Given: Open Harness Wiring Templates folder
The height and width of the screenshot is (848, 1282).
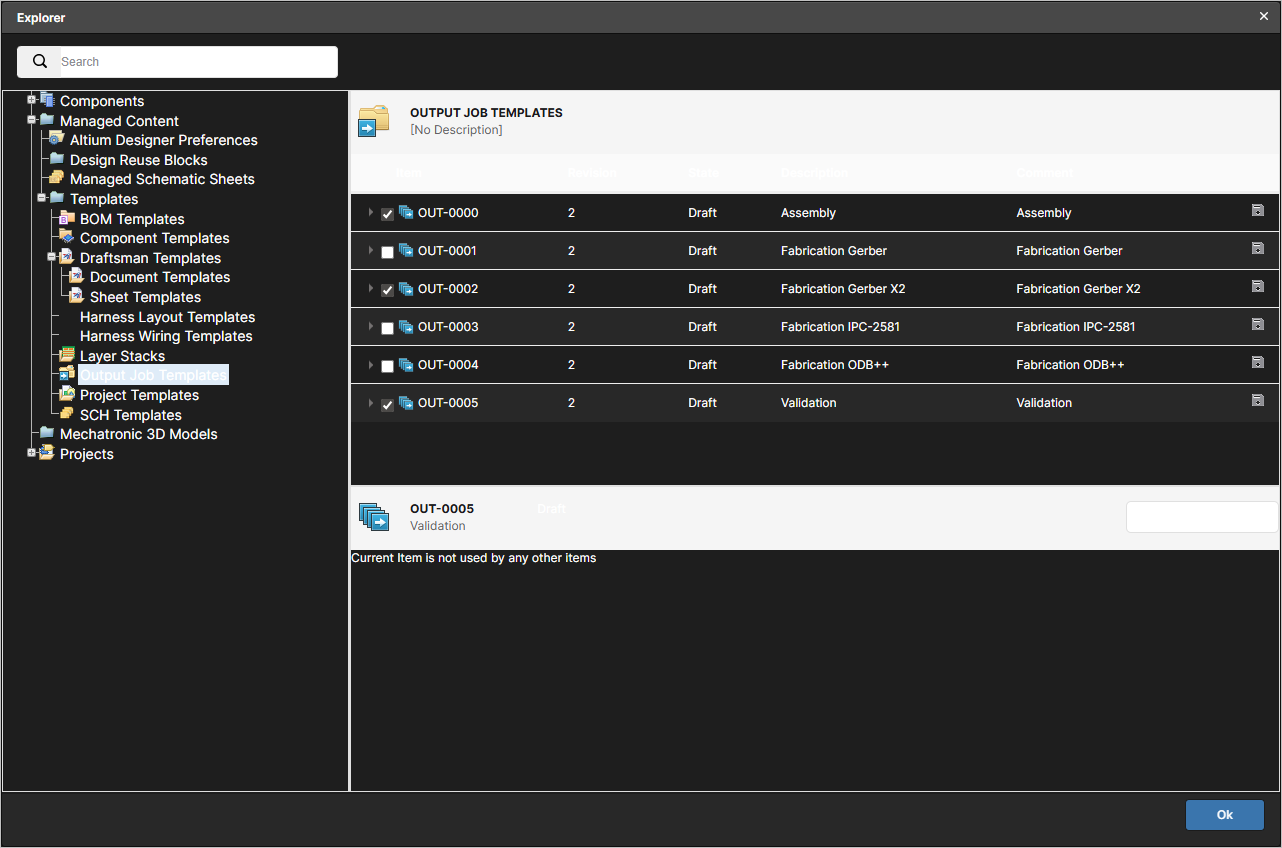Looking at the screenshot, I should click(x=166, y=336).
